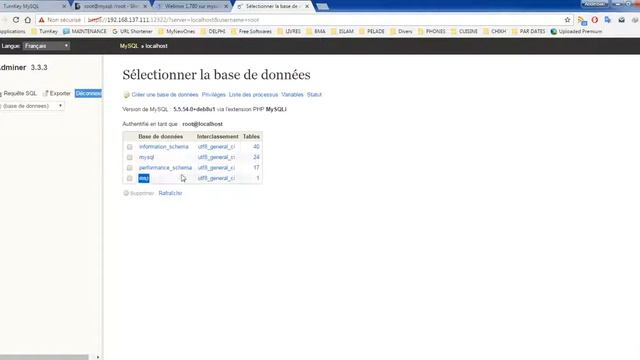The height and width of the screenshot is (360, 640).
Task: Close the Webmin 1.780 tab
Action: (x=226, y=6)
